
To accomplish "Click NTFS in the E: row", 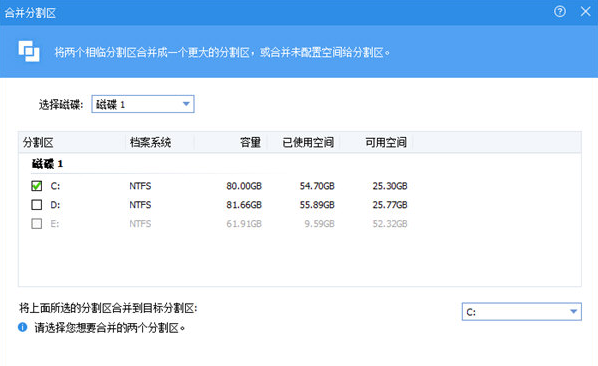I will (140, 223).
